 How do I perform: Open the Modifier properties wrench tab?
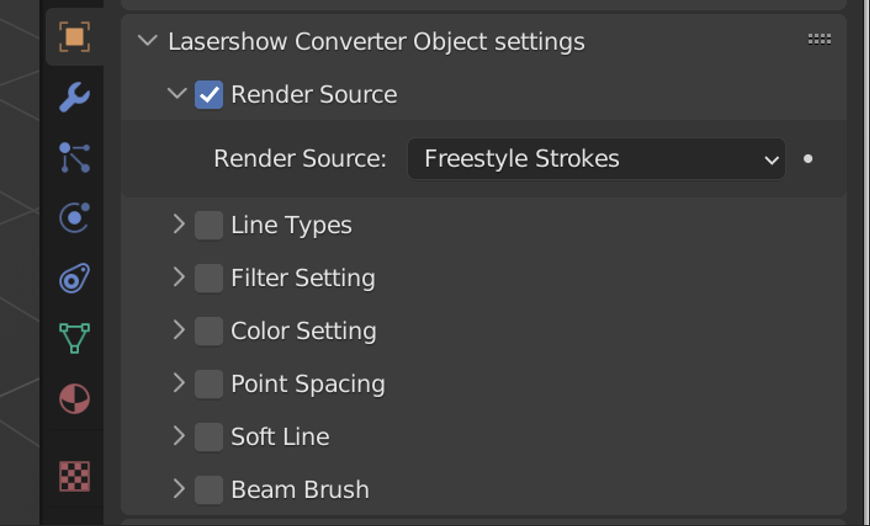tap(74, 97)
